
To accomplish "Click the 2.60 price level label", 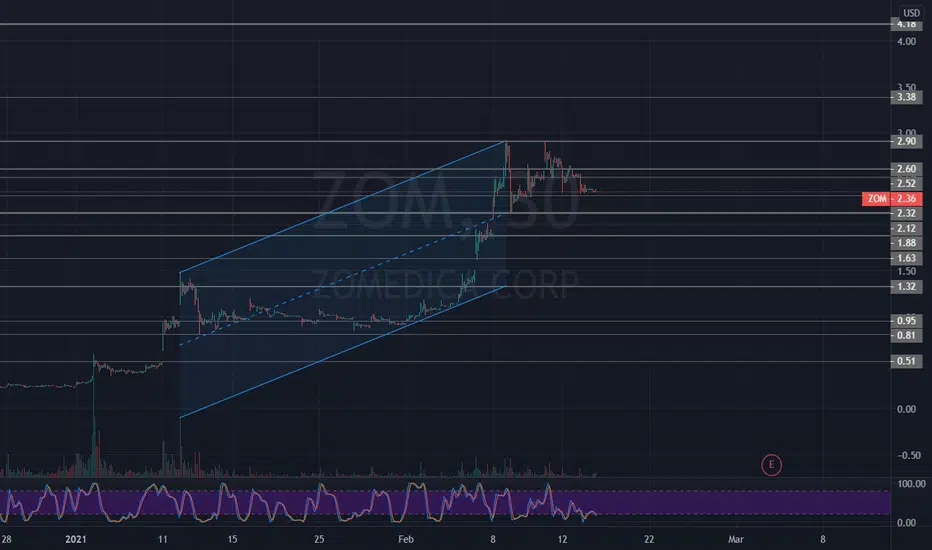I will pyautogui.click(x=906, y=169).
